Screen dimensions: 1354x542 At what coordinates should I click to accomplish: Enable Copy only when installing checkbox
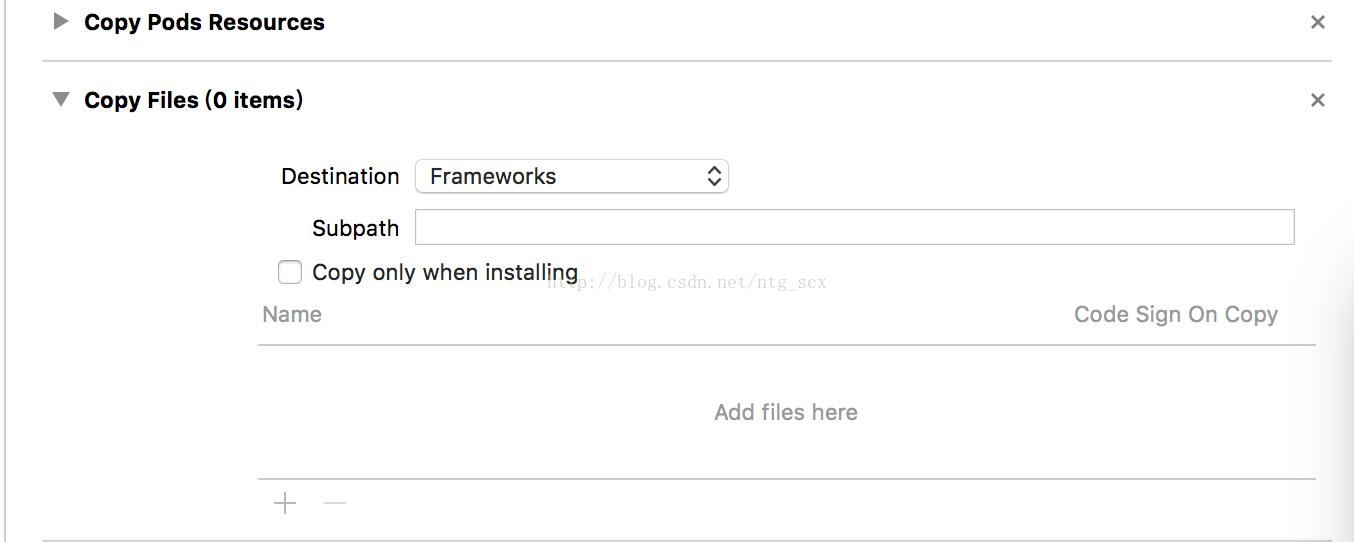290,272
